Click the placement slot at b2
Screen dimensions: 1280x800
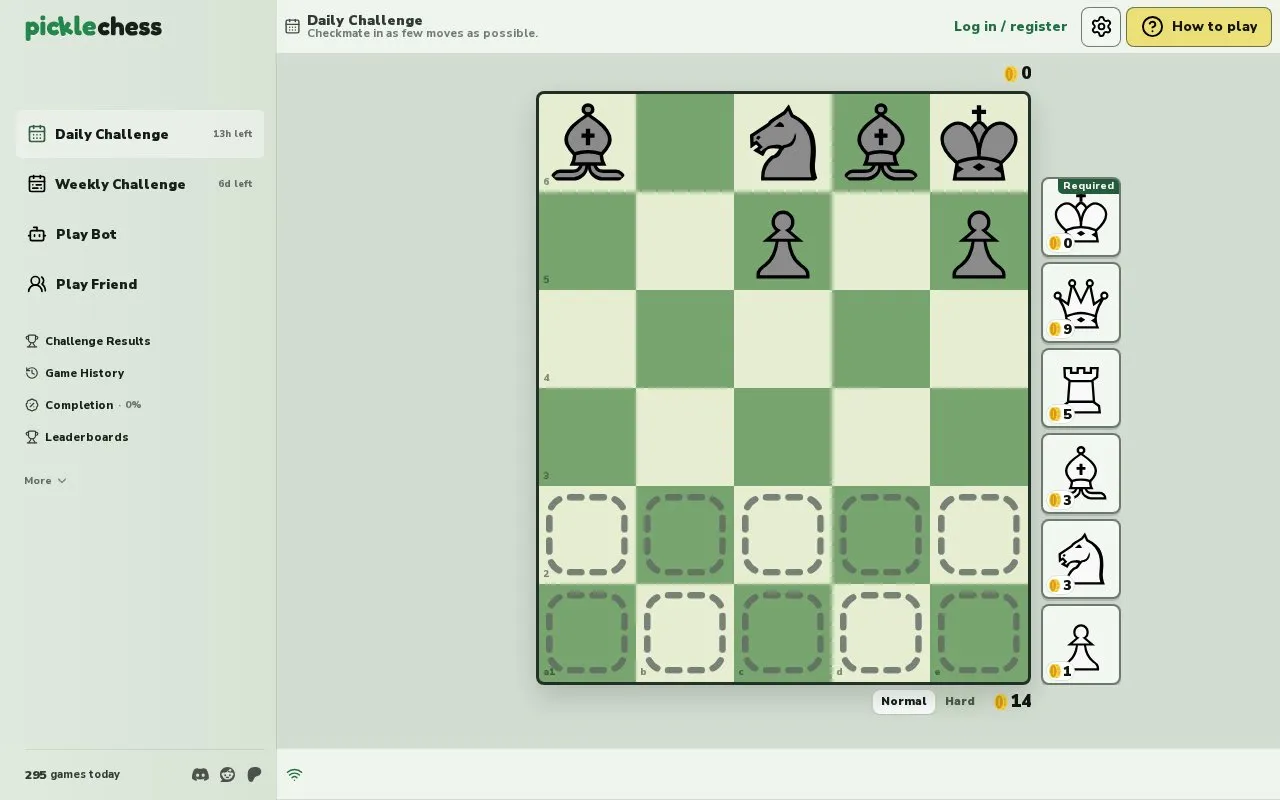[685, 535]
